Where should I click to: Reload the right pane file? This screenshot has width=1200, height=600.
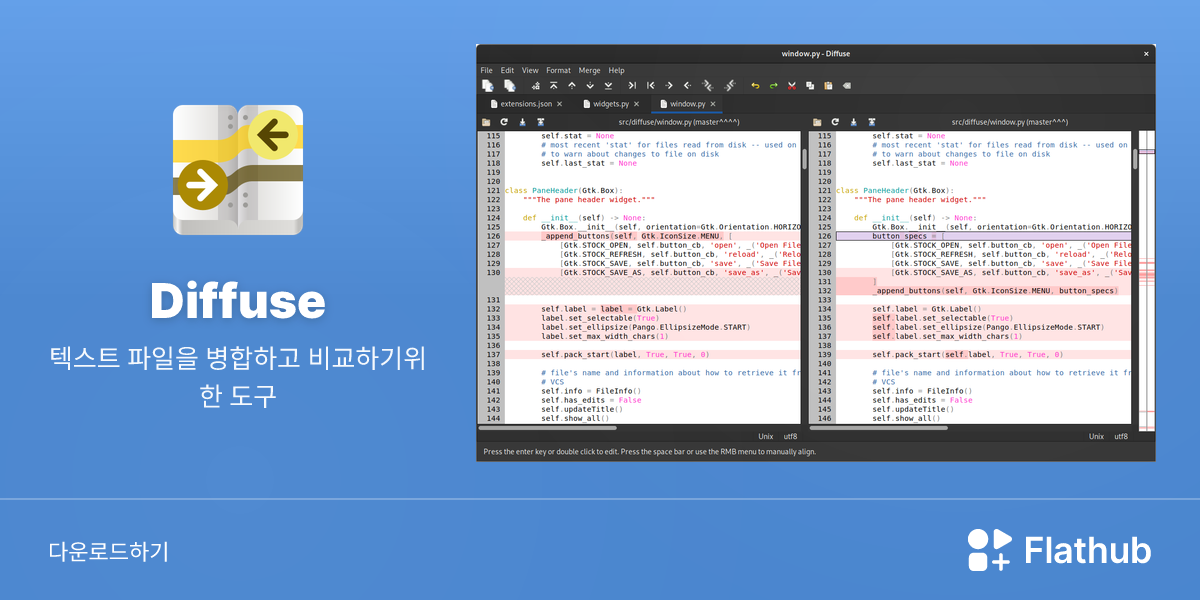[x=835, y=122]
